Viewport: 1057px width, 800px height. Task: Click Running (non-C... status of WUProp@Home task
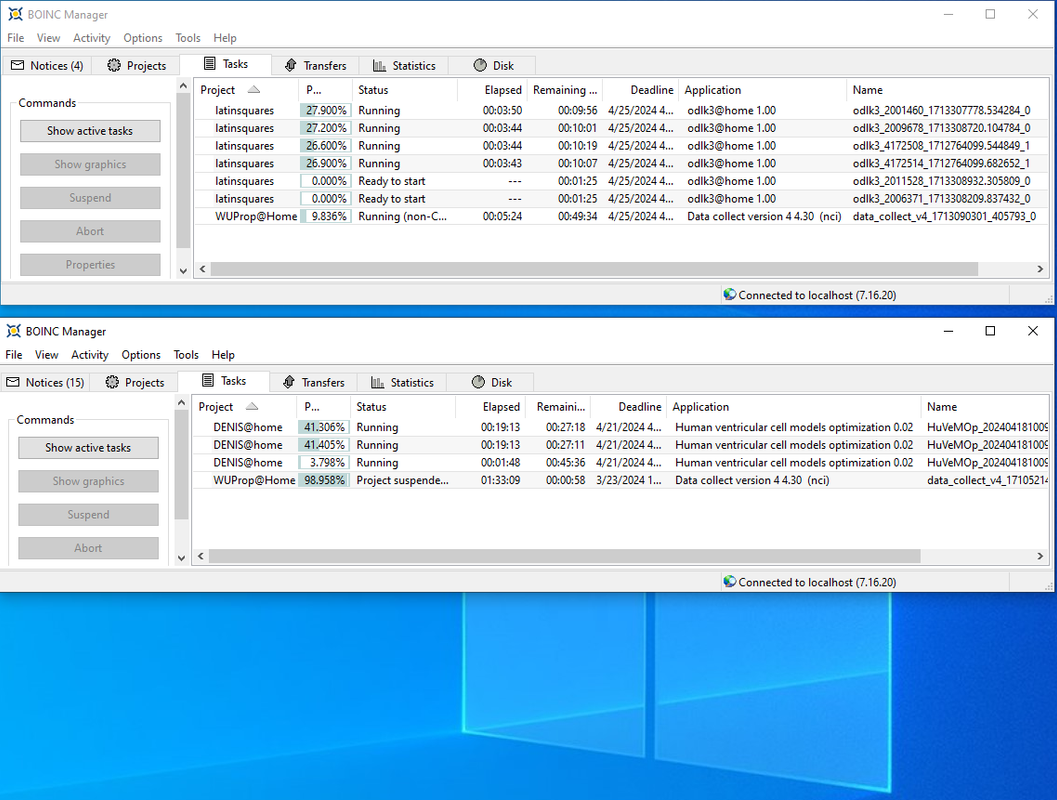pyautogui.click(x=402, y=216)
